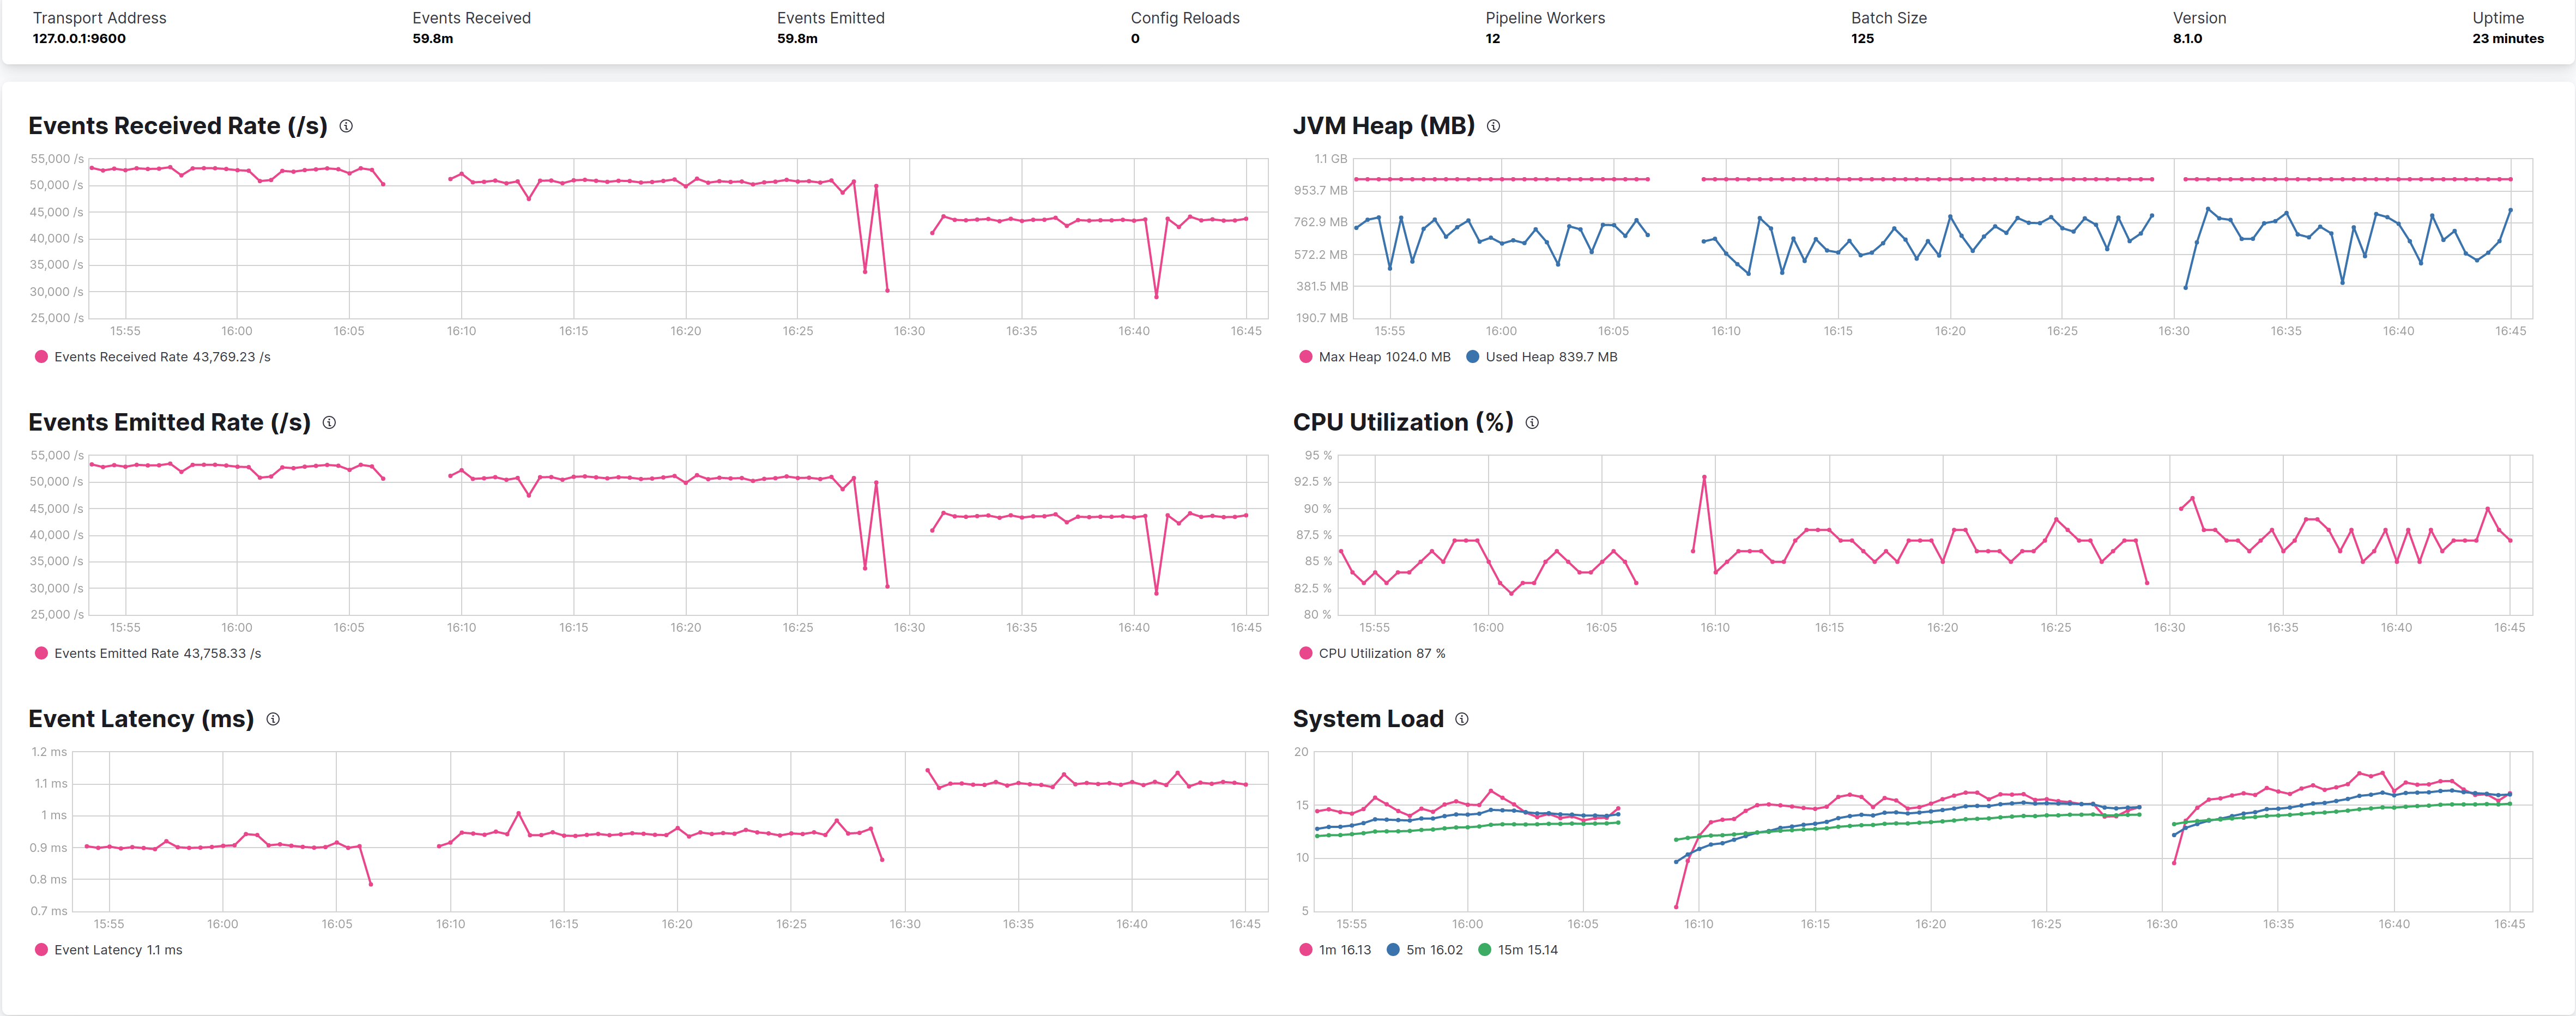This screenshot has height=1016, width=2576.
Task: Click info icon beside Event Latency title
Action: click(273, 719)
